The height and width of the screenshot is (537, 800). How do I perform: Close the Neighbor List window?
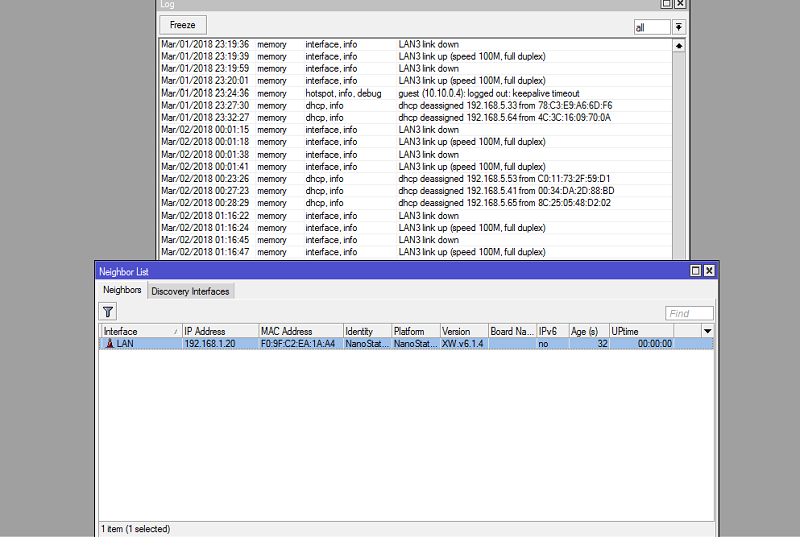tap(709, 271)
